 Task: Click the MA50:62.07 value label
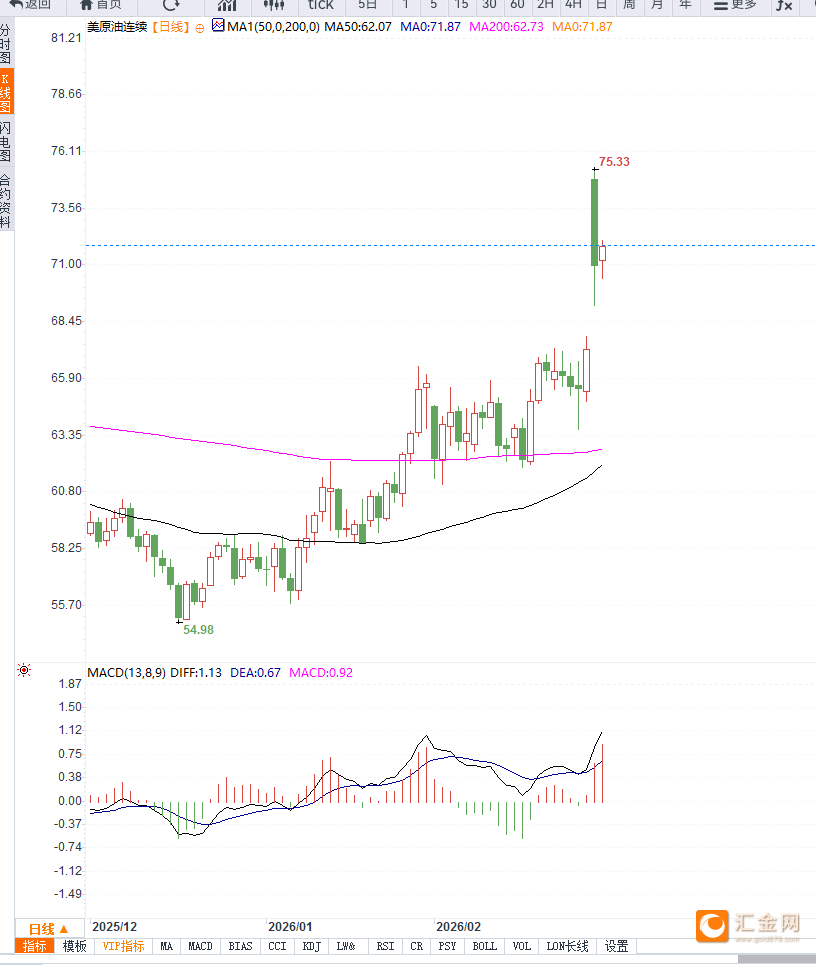tap(358, 27)
